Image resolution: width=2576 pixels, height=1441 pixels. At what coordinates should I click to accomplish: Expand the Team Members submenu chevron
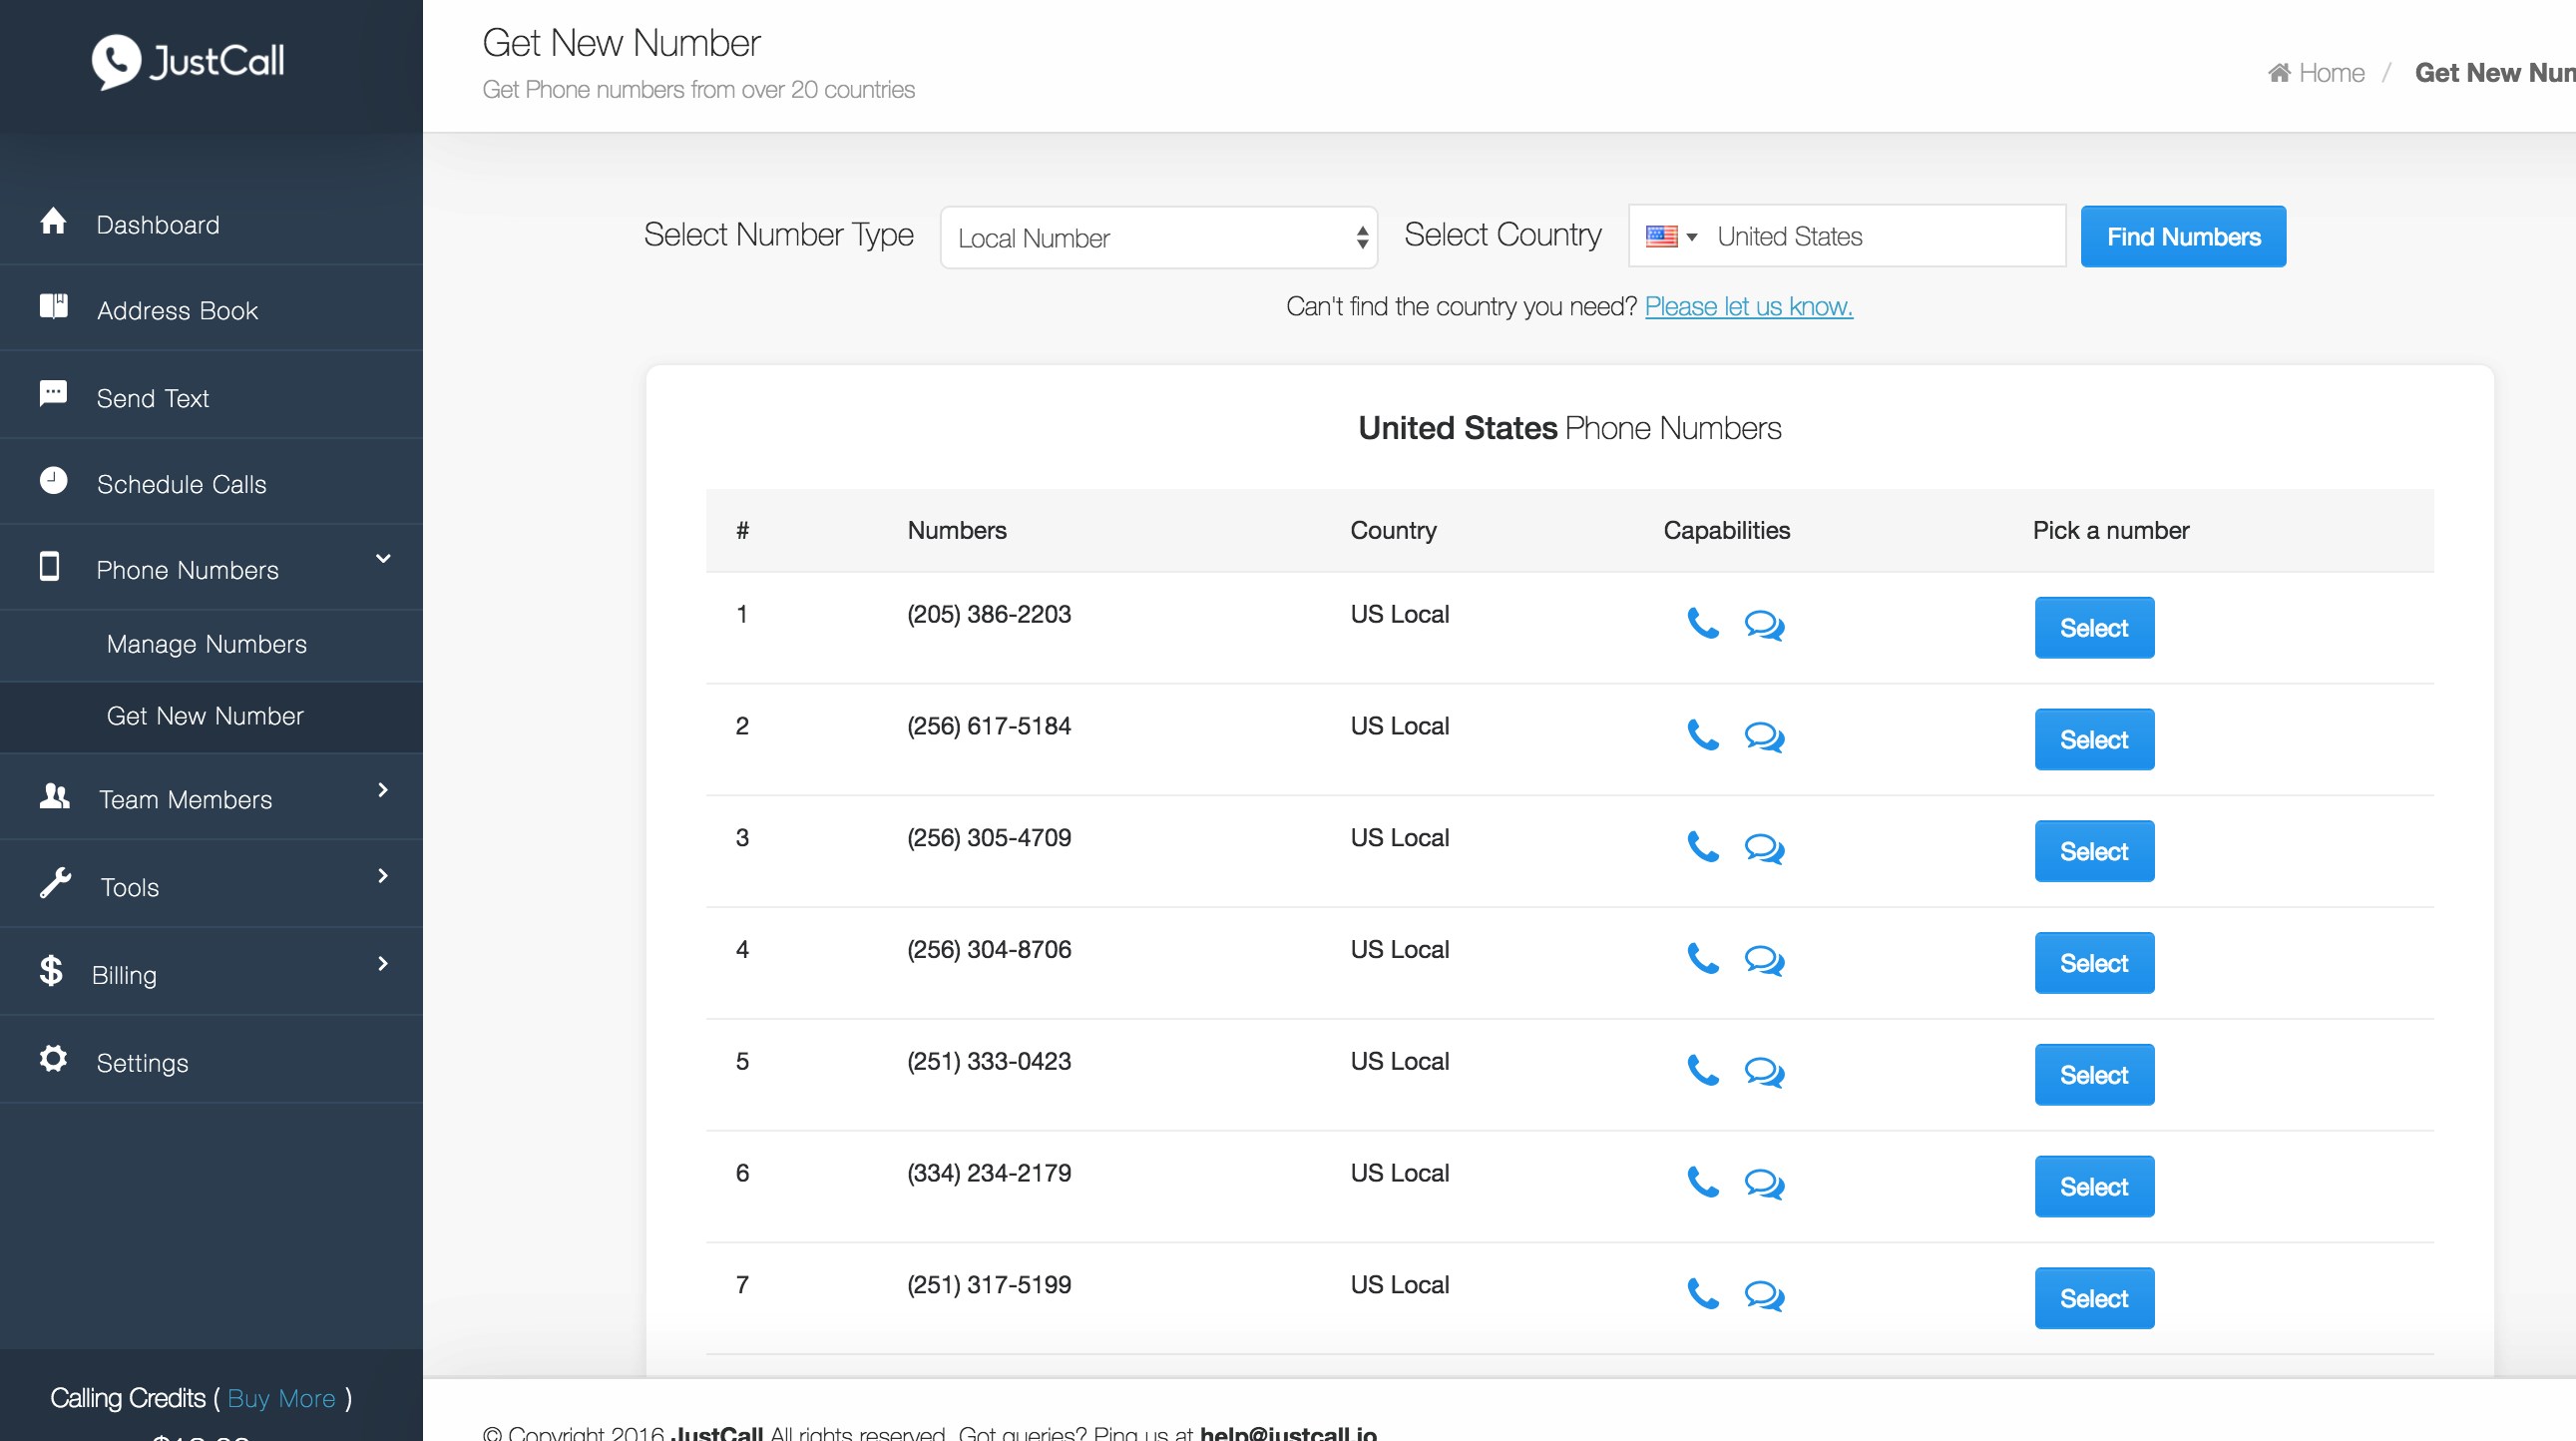(x=382, y=790)
